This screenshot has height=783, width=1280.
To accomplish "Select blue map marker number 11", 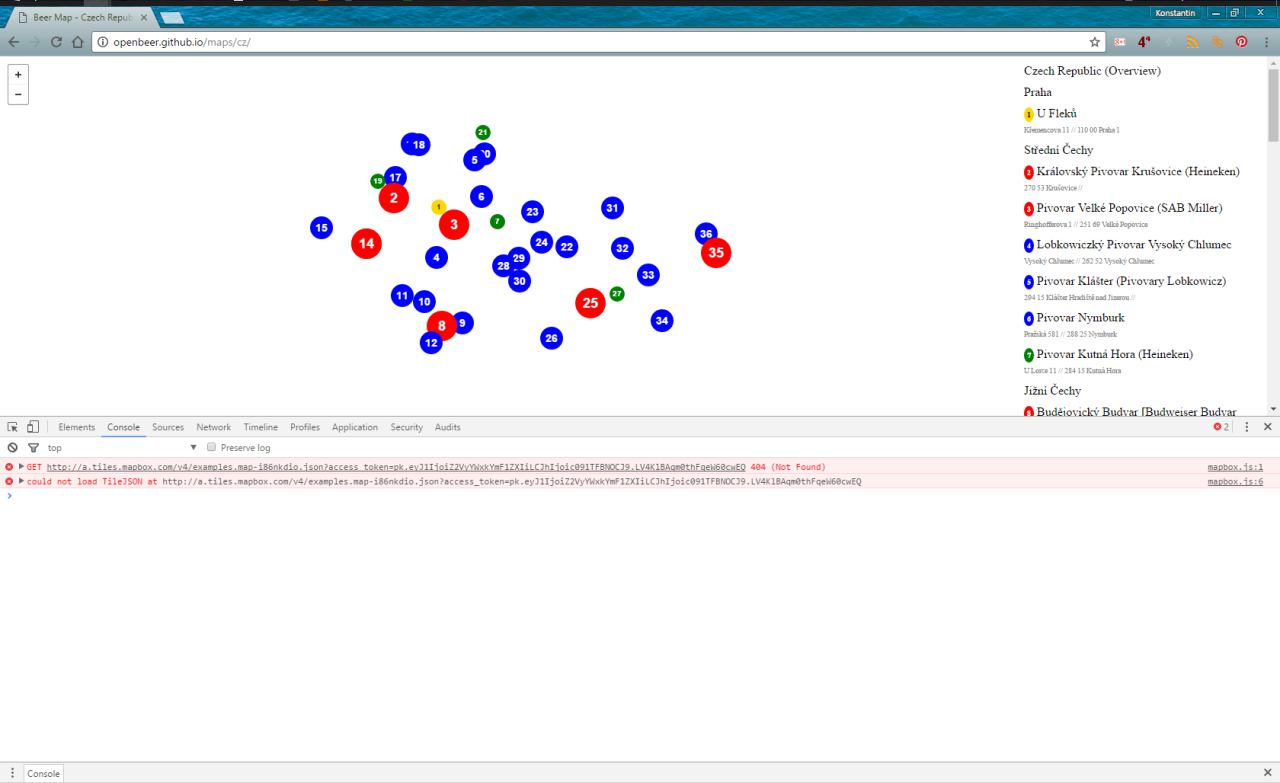I will [402, 296].
